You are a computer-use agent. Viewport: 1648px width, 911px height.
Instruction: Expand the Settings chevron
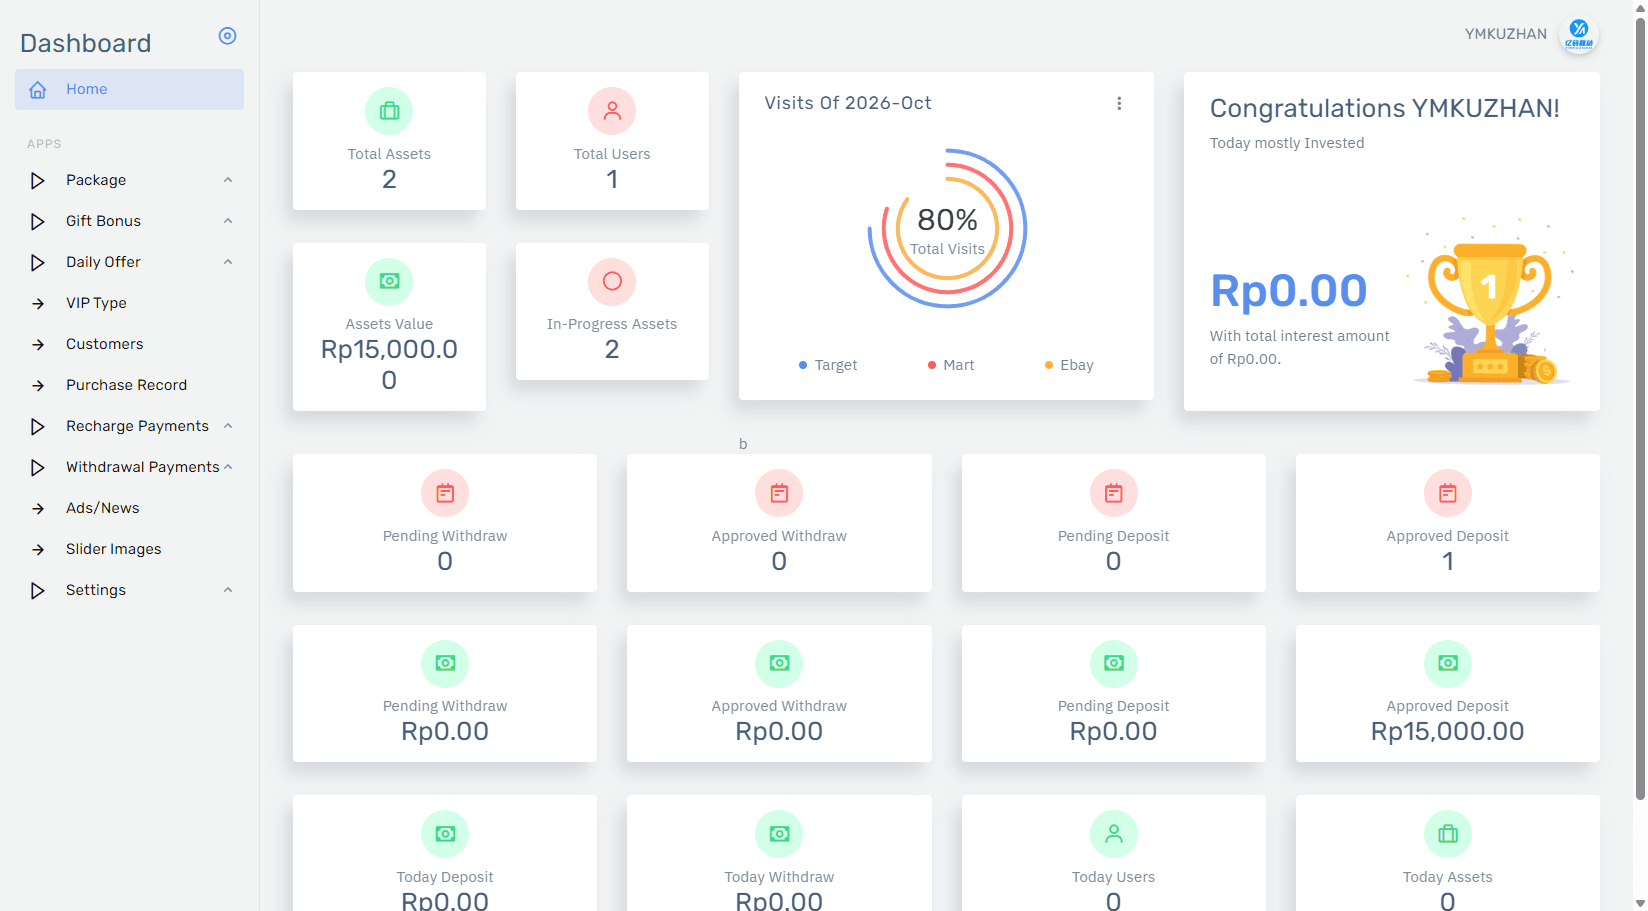point(228,590)
